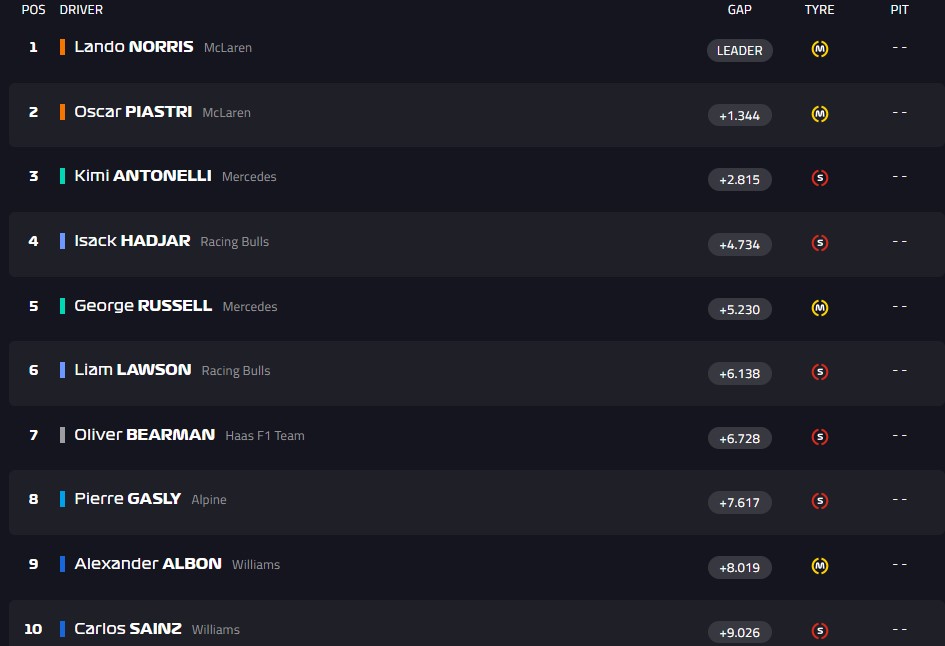Click George Russell's medium tyre icon
The height and width of the screenshot is (646, 945).
(820, 308)
